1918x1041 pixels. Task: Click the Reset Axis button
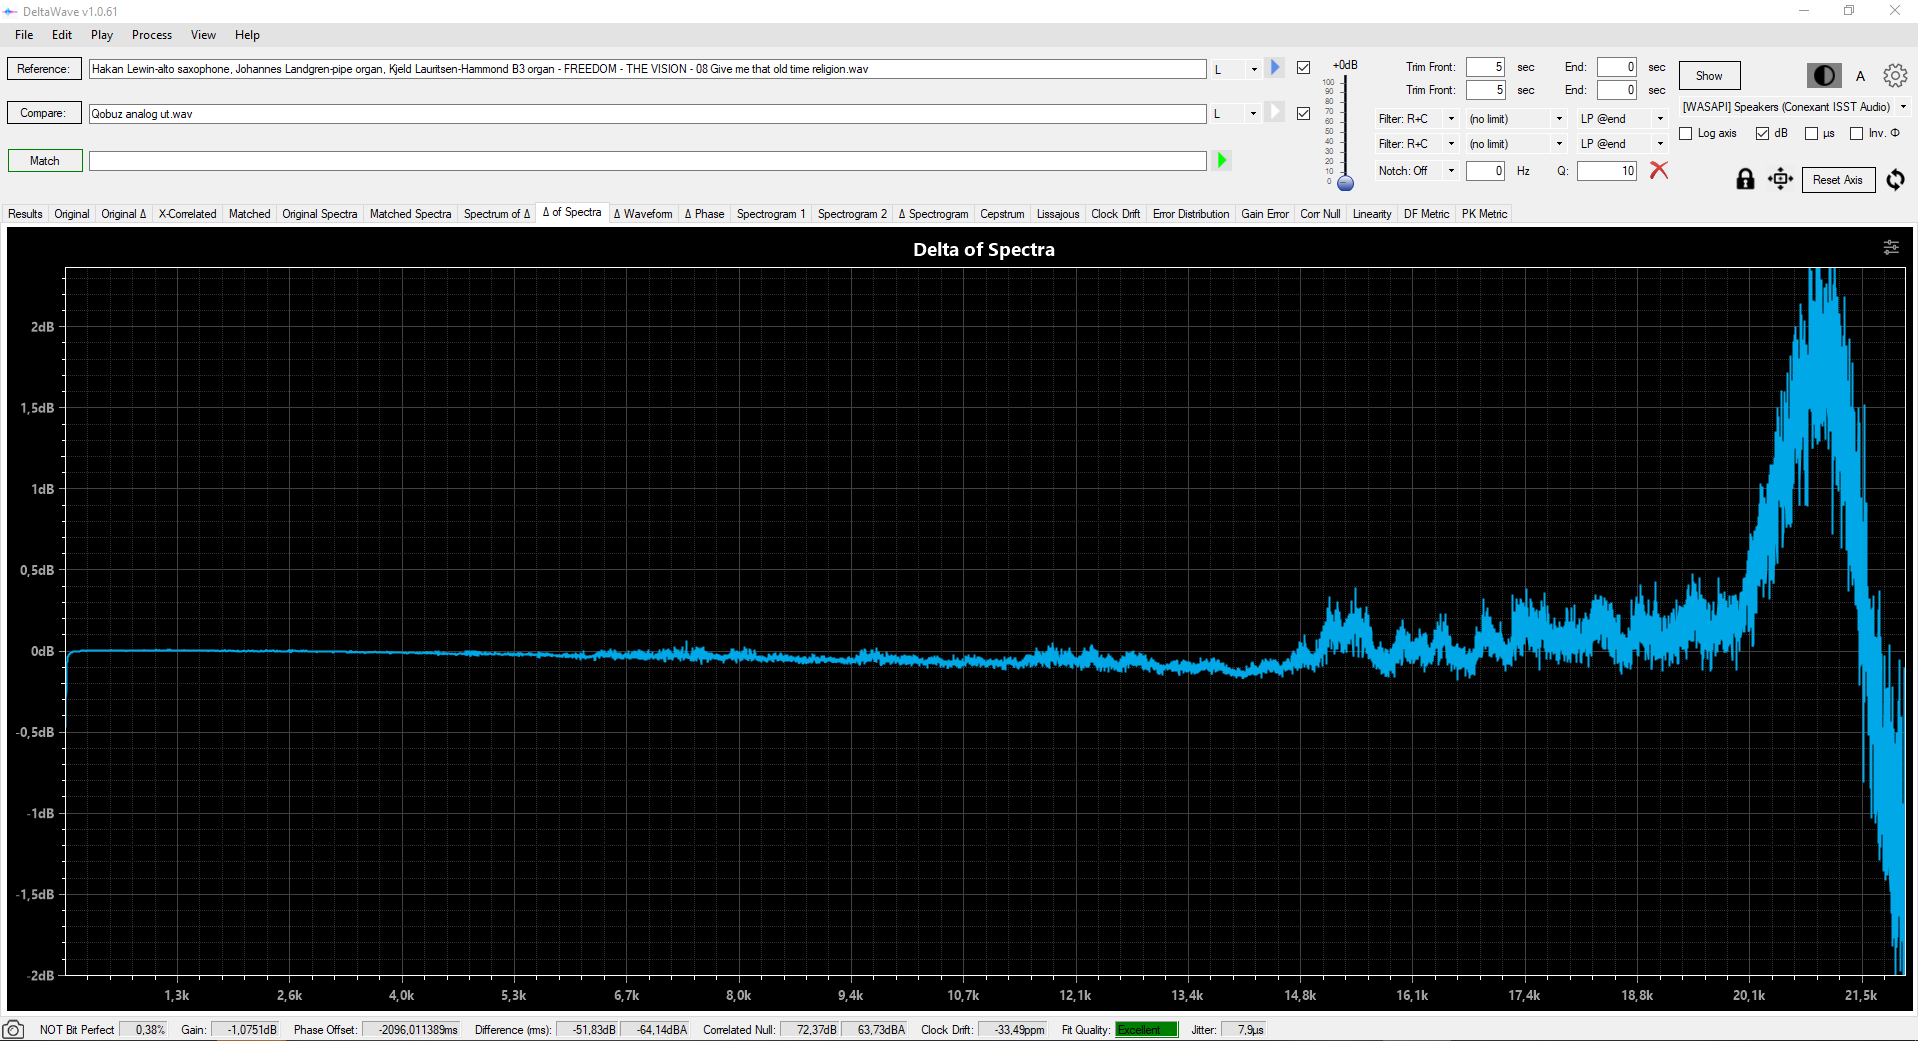click(1838, 179)
